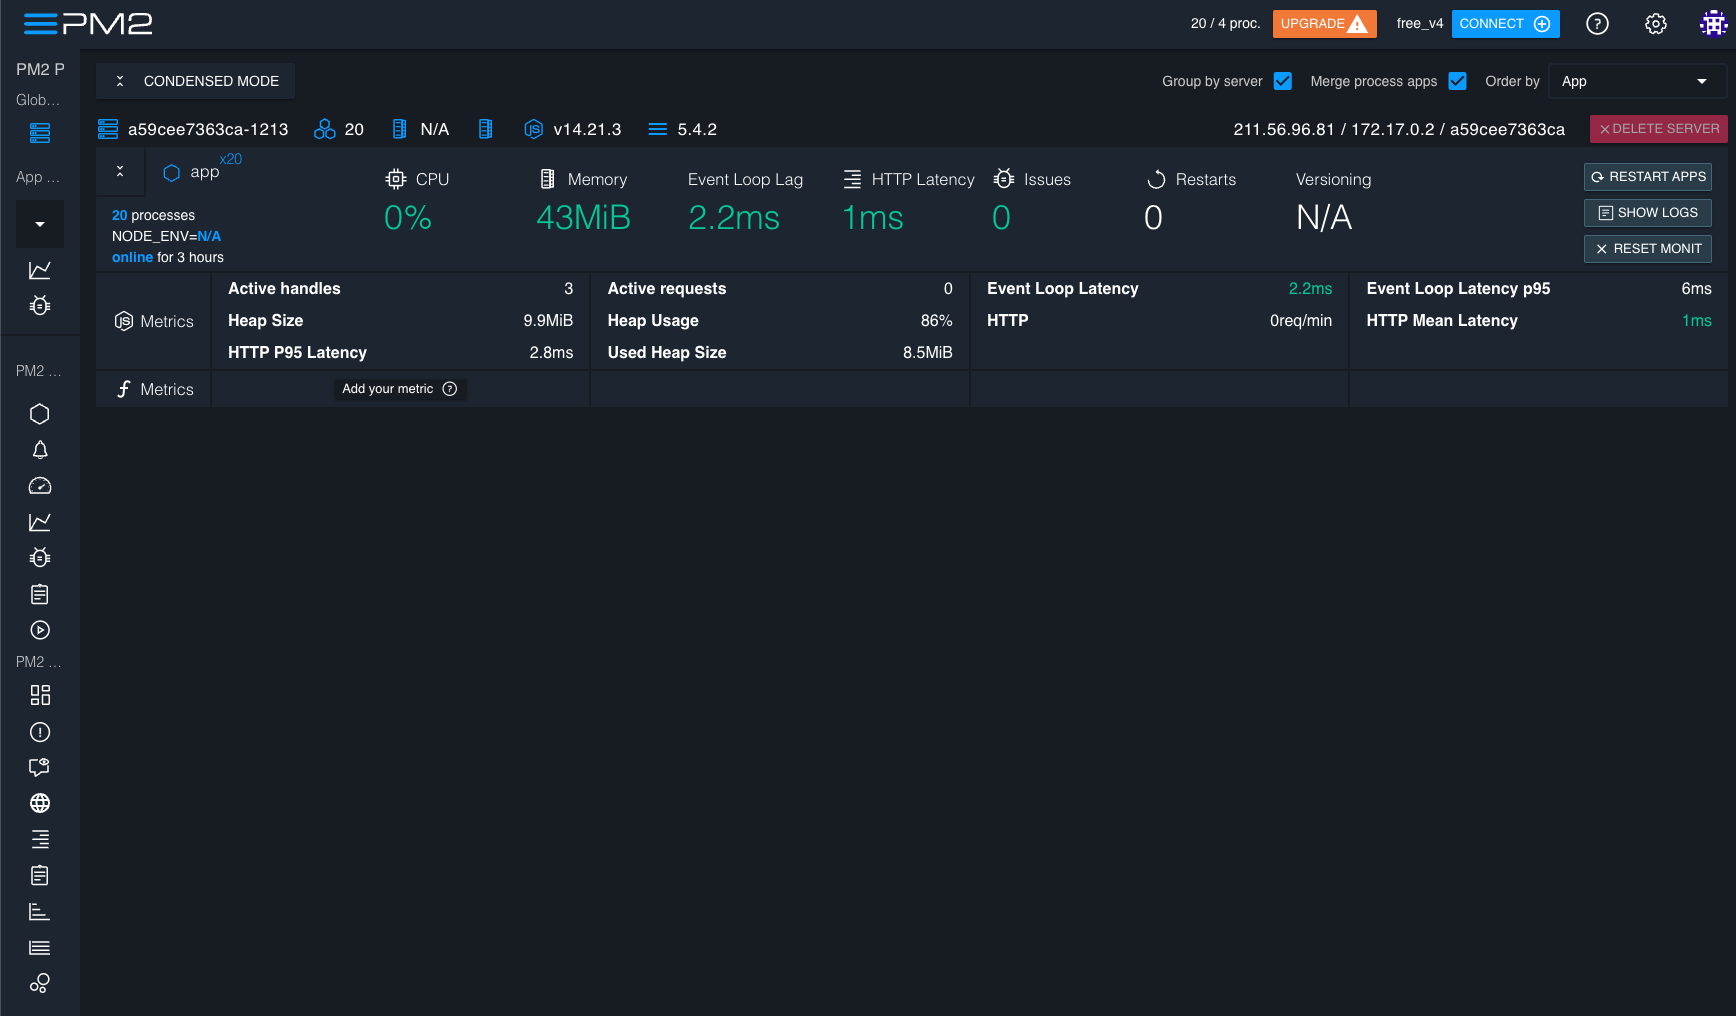Click the CONNECT button

1505,24
